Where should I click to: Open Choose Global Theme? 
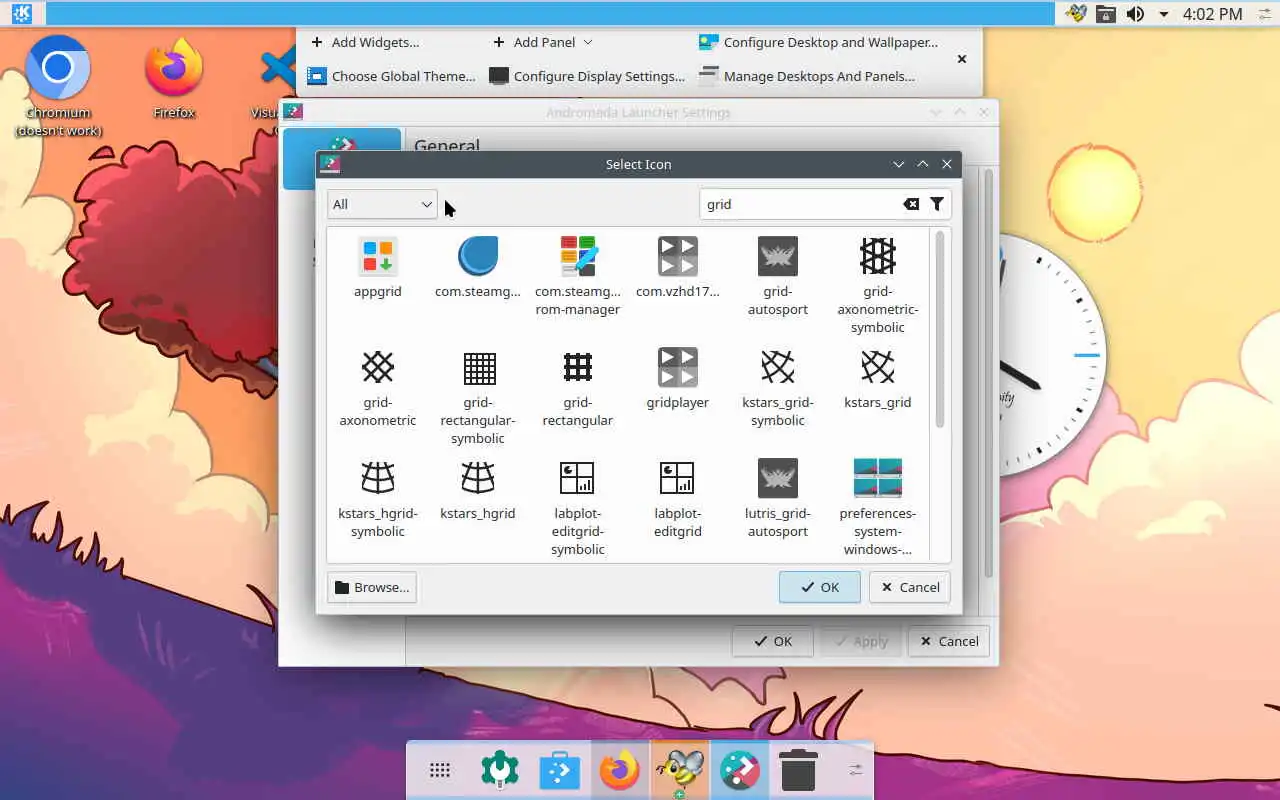391,76
